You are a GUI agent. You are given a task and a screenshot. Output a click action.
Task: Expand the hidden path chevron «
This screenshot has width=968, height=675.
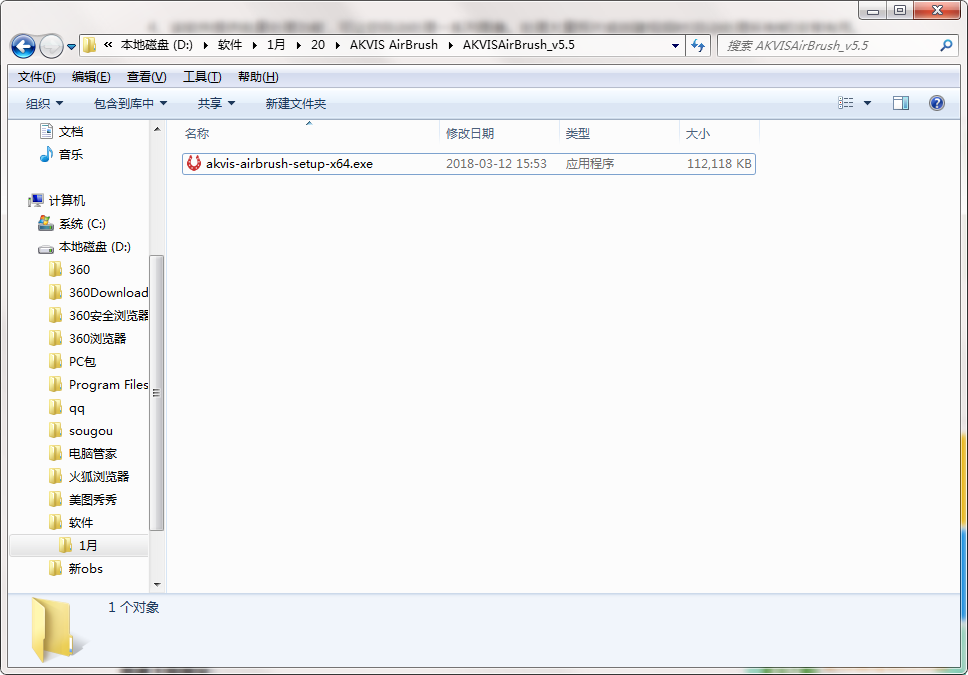[108, 45]
